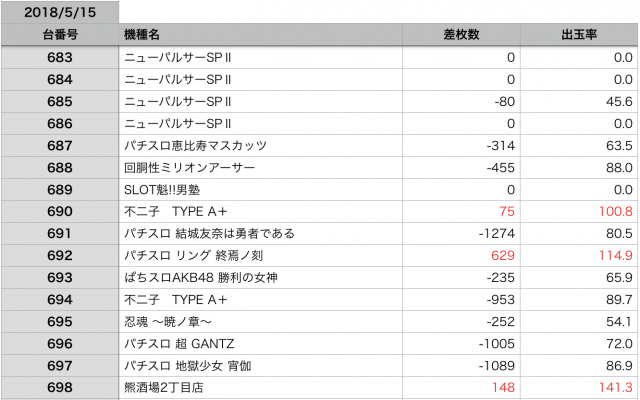Click the パチスロ 結城友奈は勇者である cell
This screenshot has height=400, width=640.
[209, 233]
